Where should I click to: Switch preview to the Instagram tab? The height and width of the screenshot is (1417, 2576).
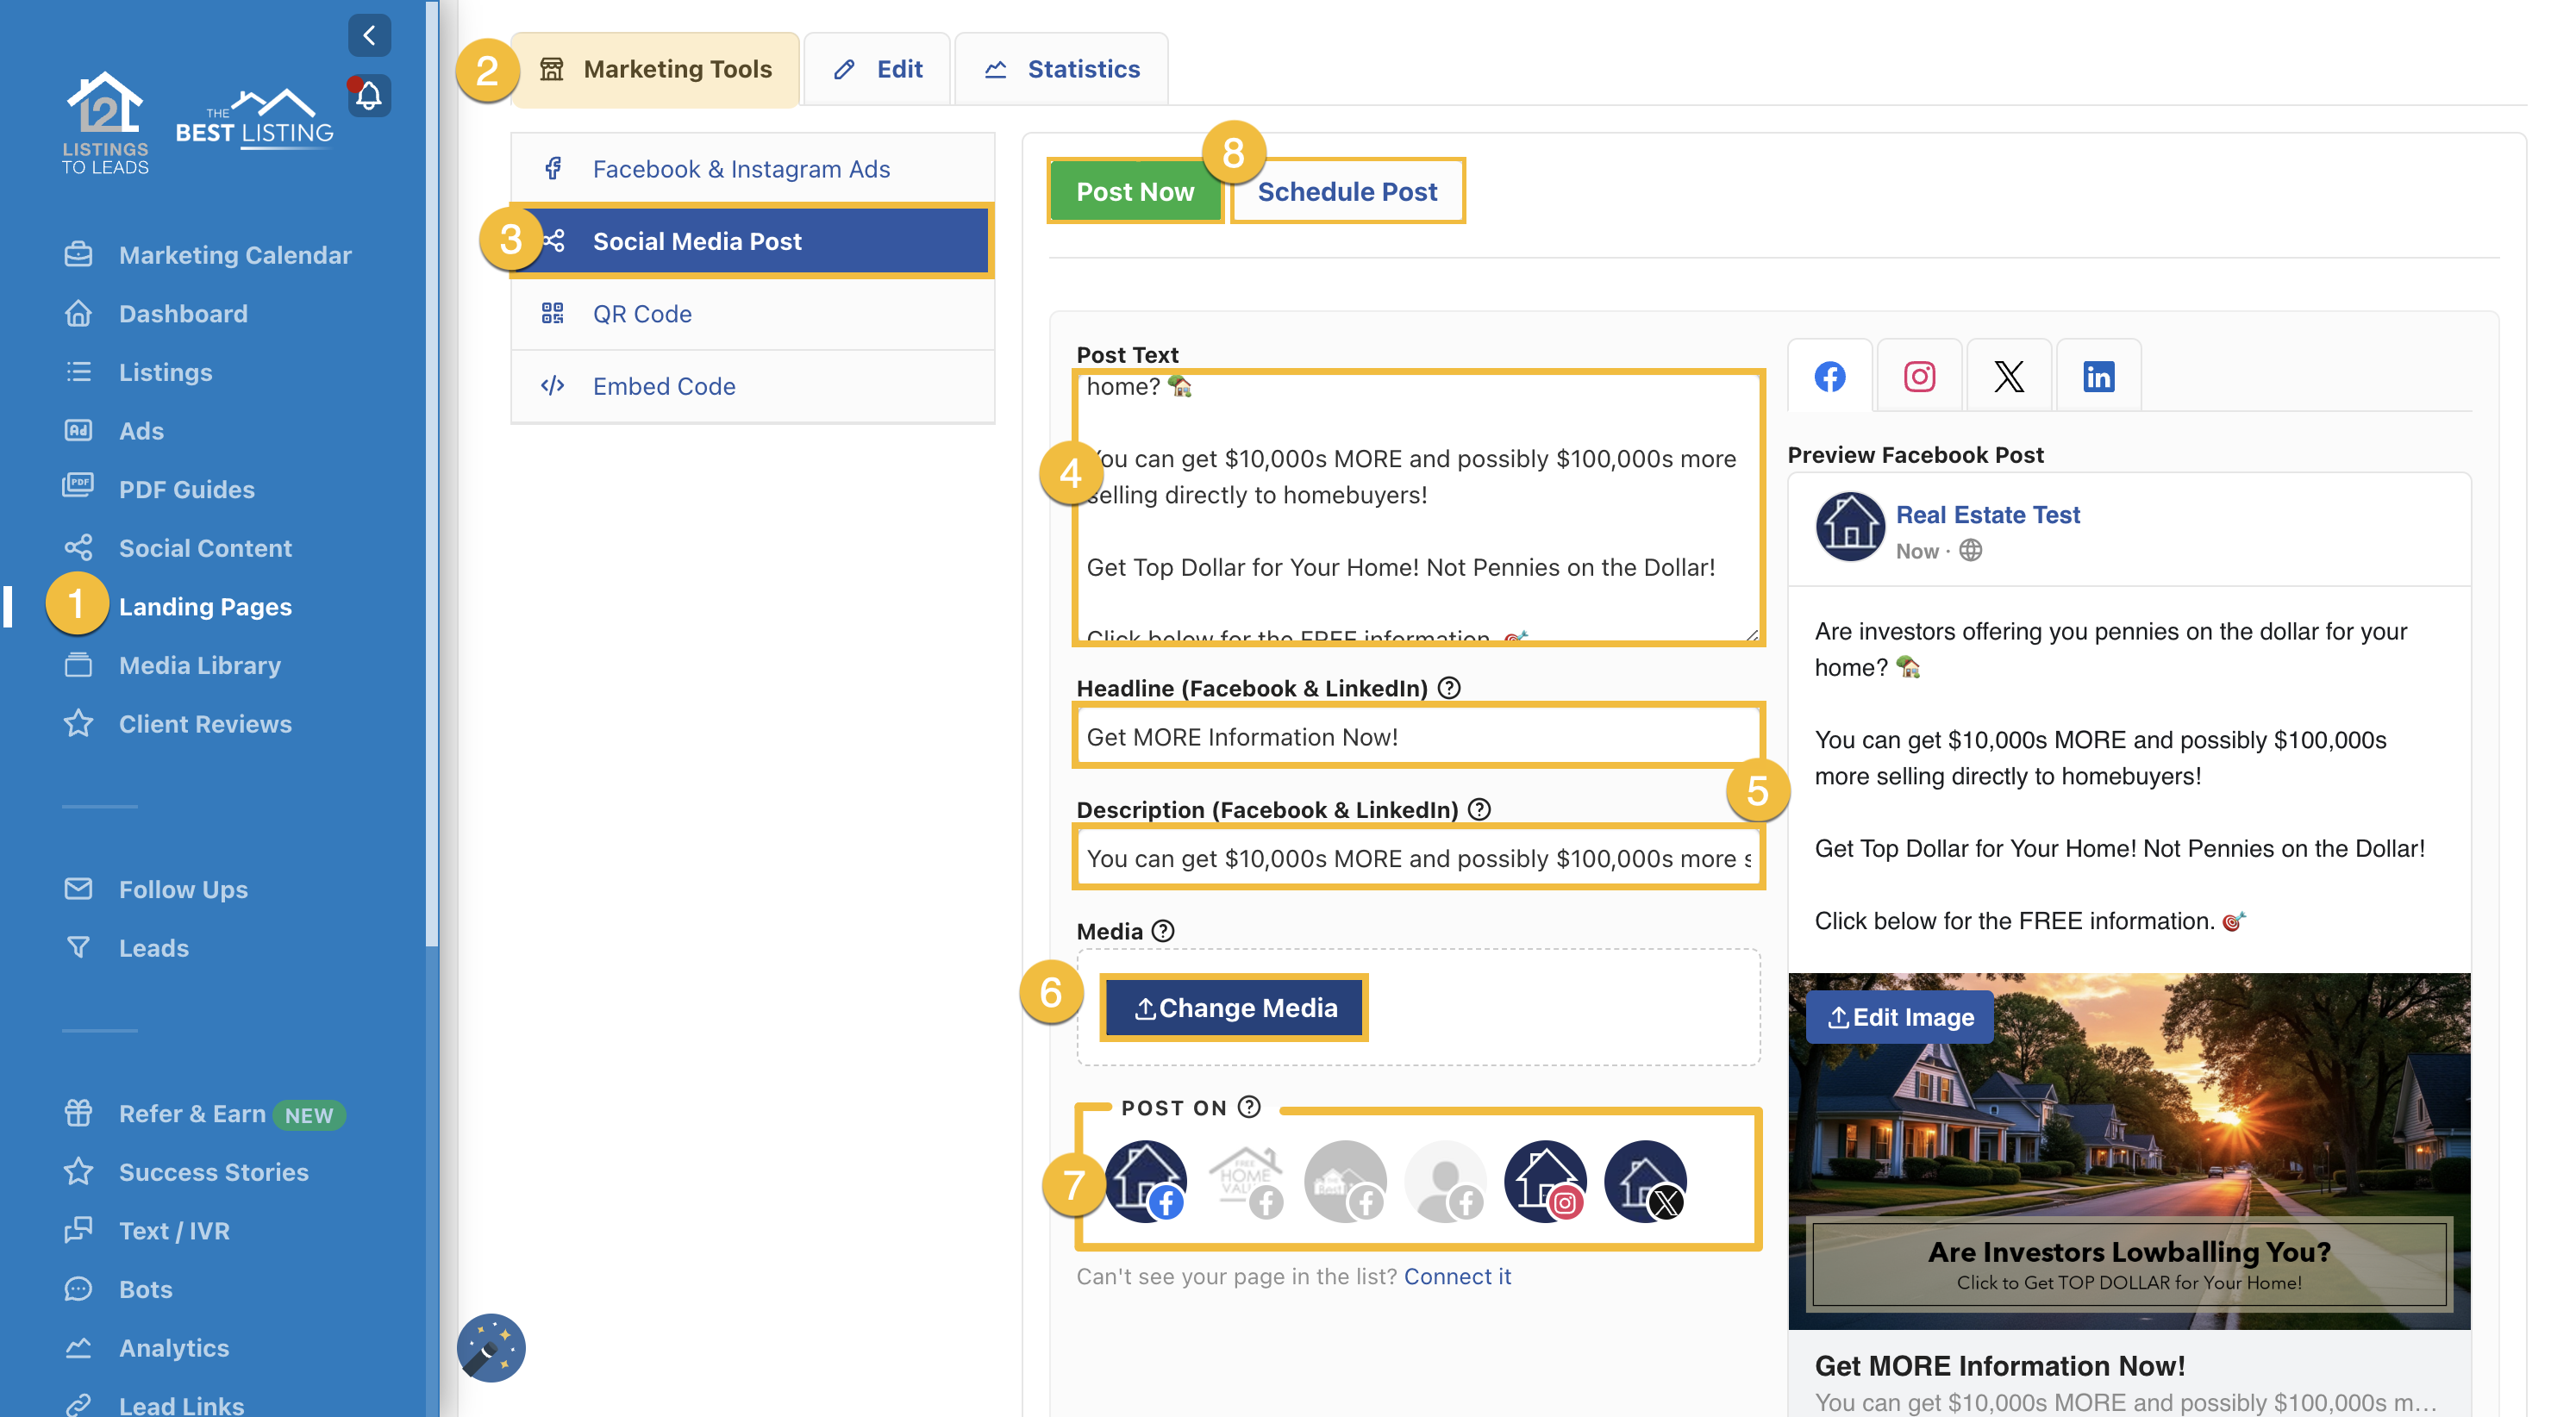coord(1919,377)
